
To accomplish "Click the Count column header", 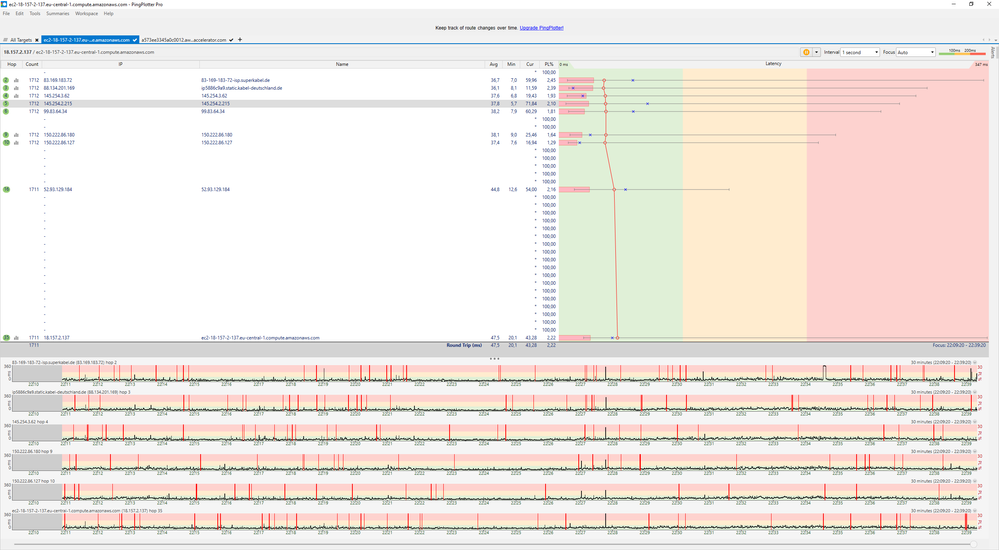I will click(32, 64).
